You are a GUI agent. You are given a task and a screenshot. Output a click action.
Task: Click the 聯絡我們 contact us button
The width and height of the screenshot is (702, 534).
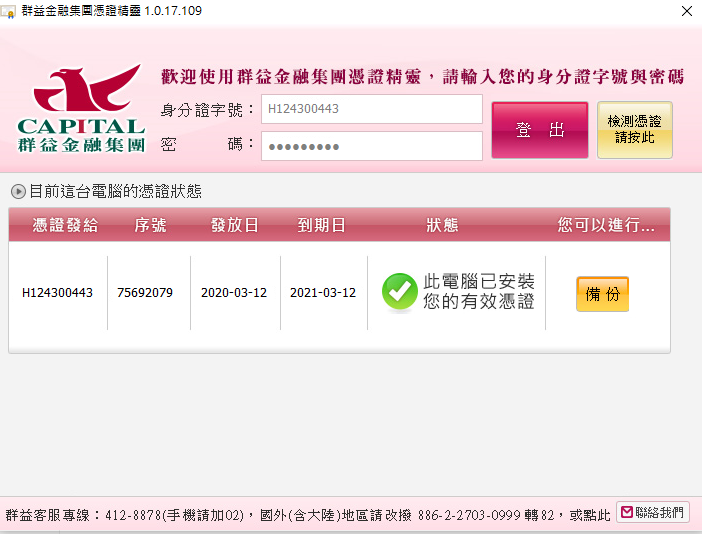(653, 512)
